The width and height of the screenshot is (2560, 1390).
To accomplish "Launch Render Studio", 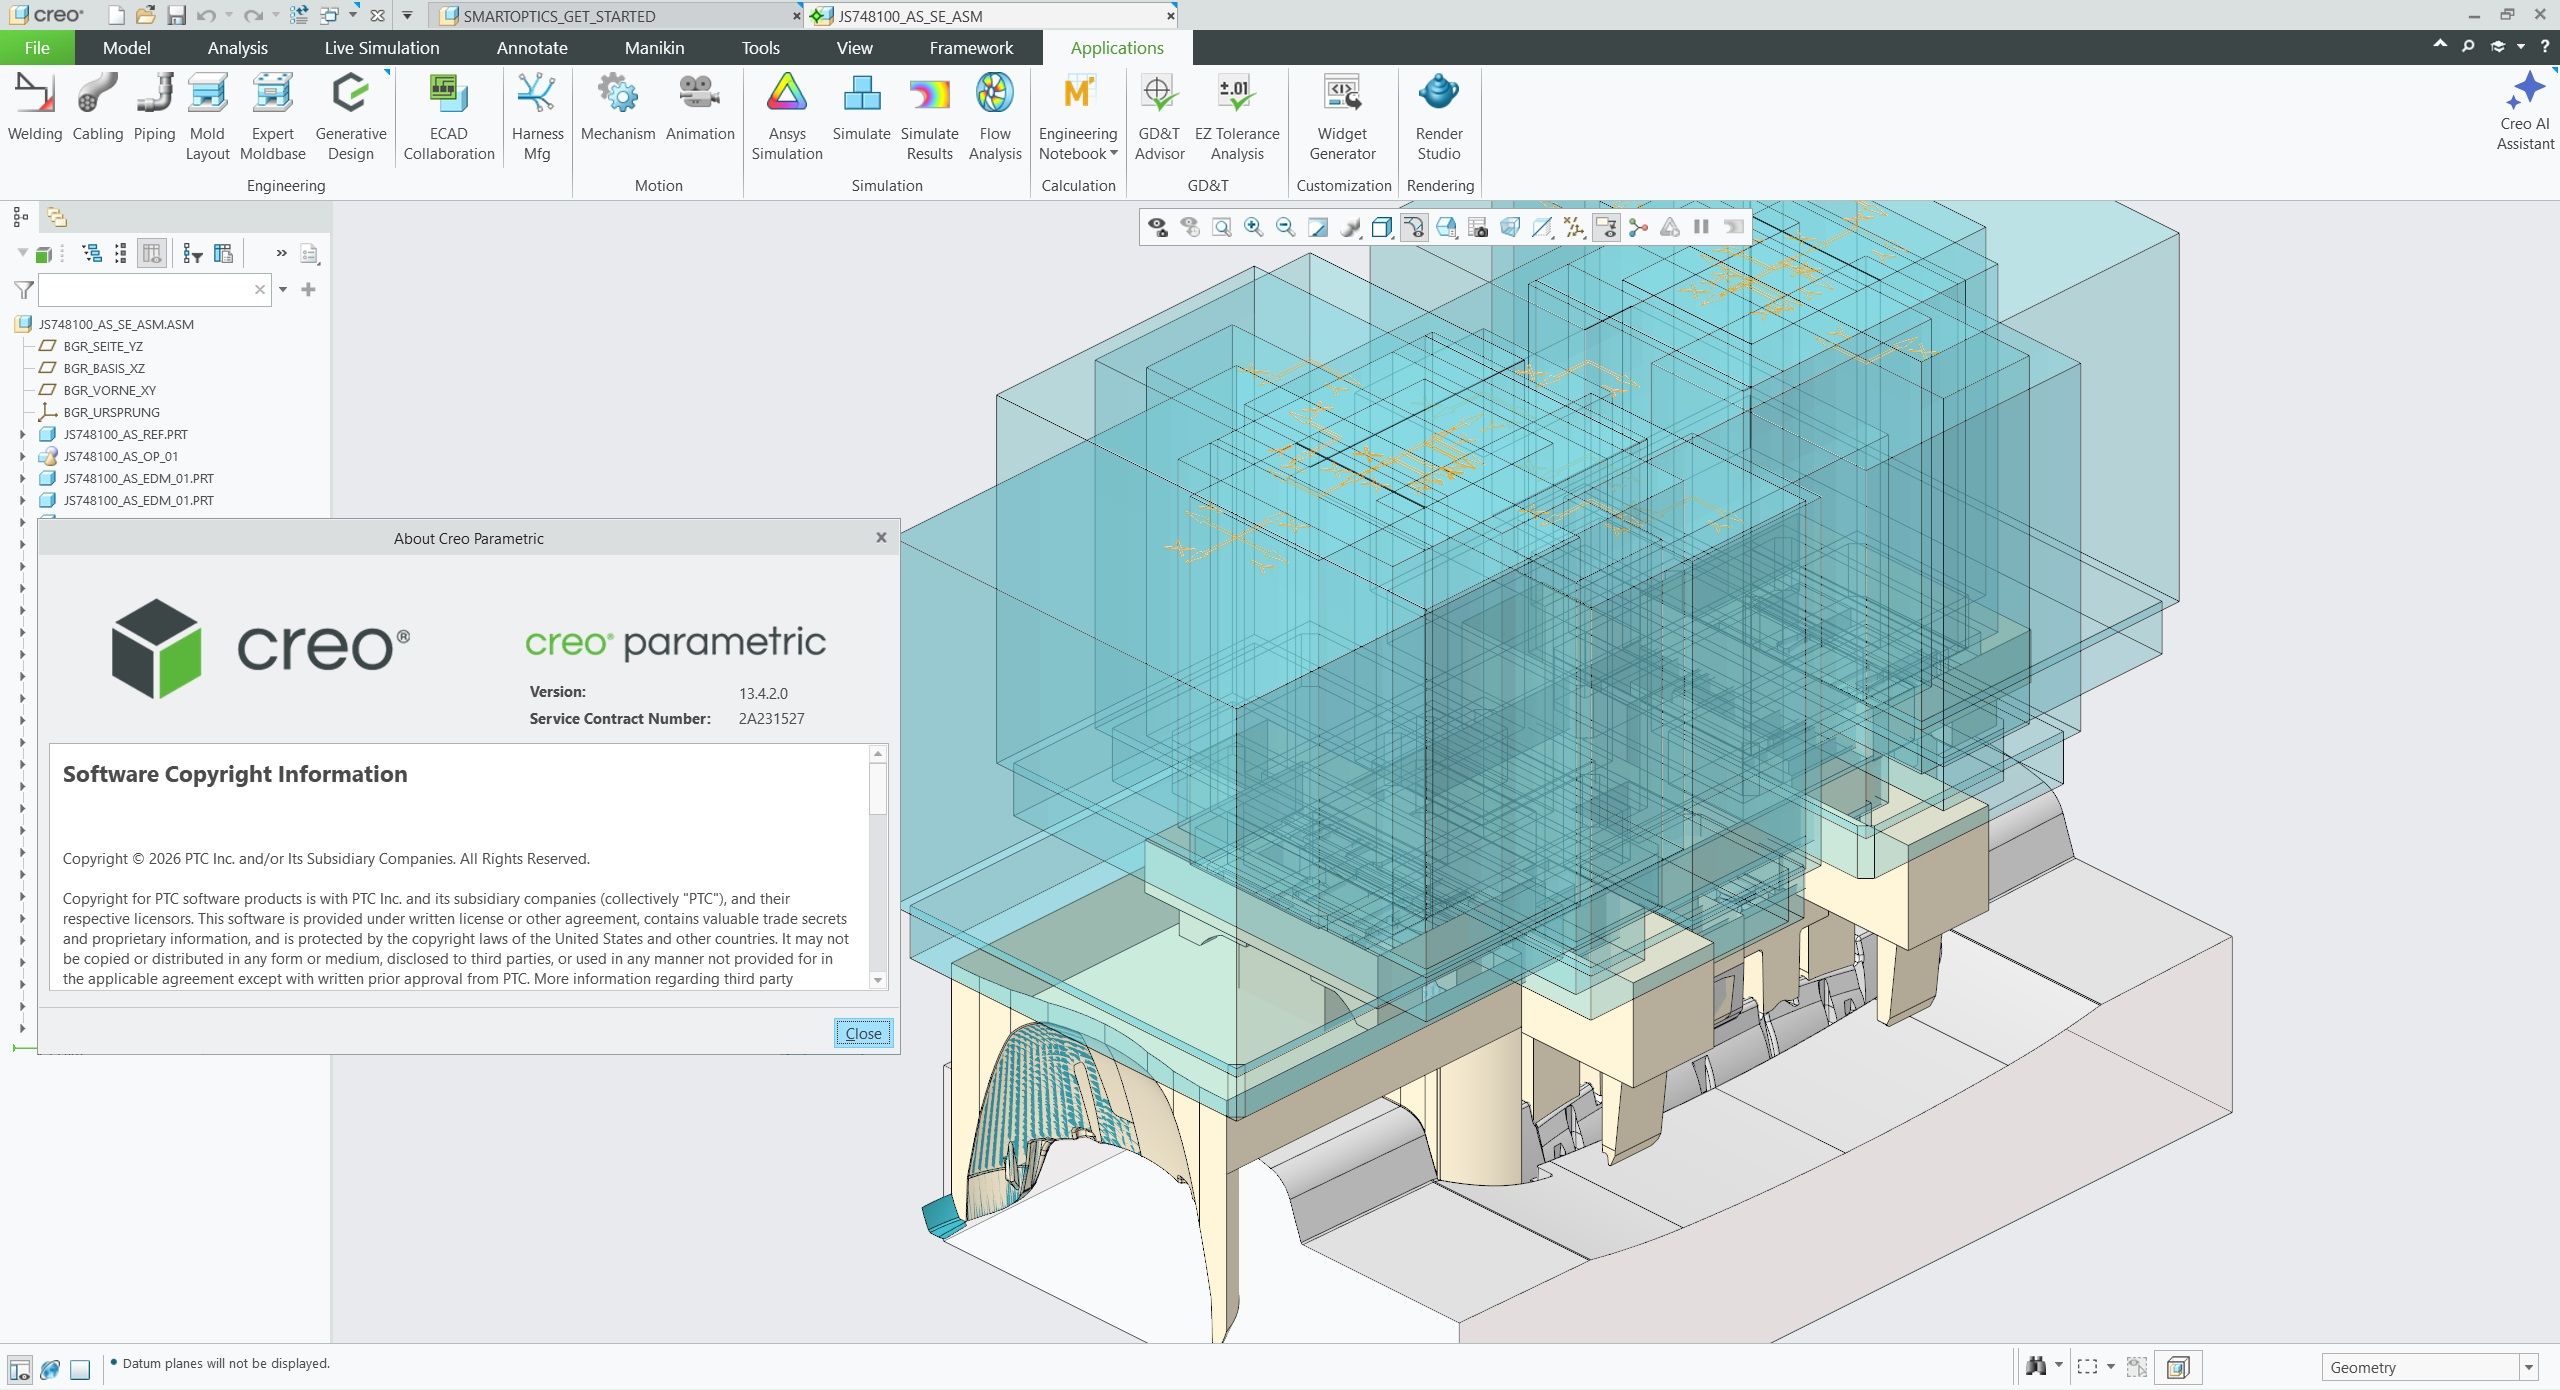I will pyautogui.click(x=1438, y=117).
